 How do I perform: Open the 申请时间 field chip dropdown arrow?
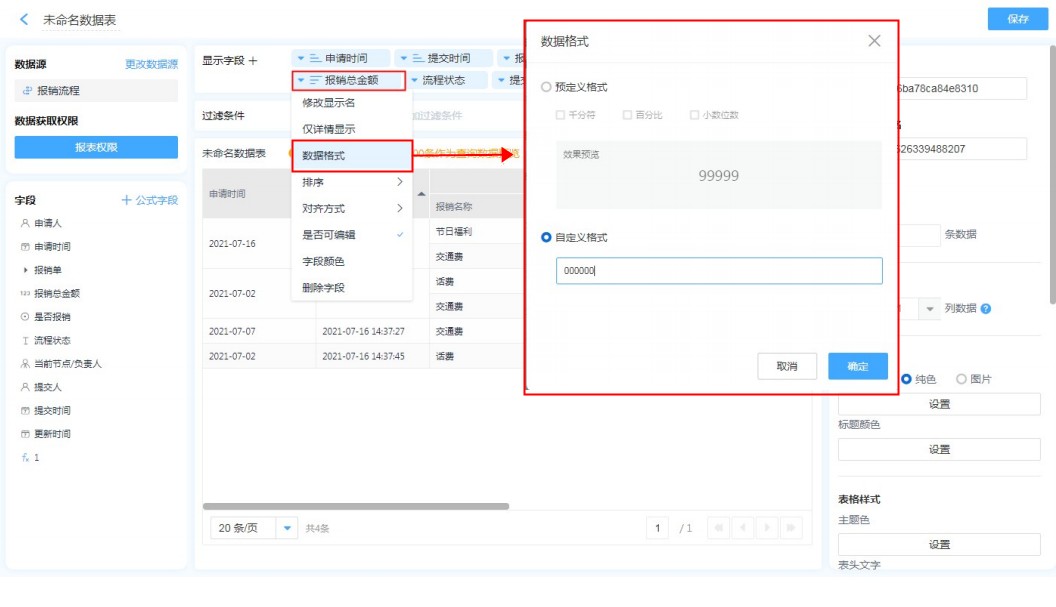(x=301, y=59)
